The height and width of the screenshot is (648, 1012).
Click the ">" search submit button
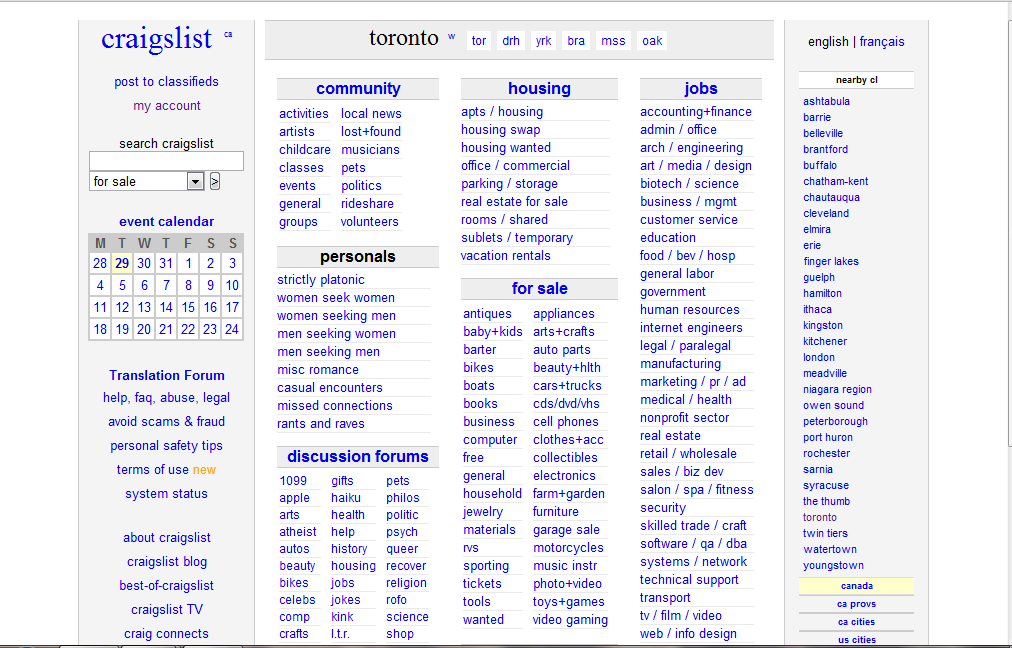tap(215, 181)
